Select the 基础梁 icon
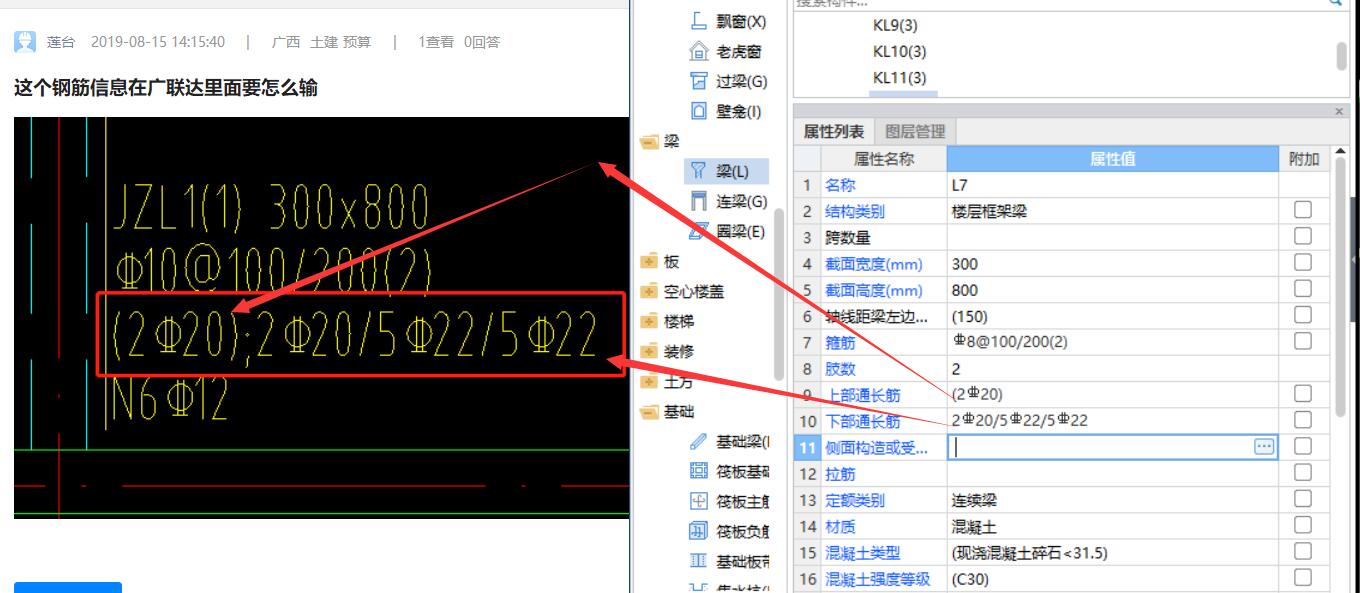This screenshot has width=1360, height=593. (x=699, y=442)
